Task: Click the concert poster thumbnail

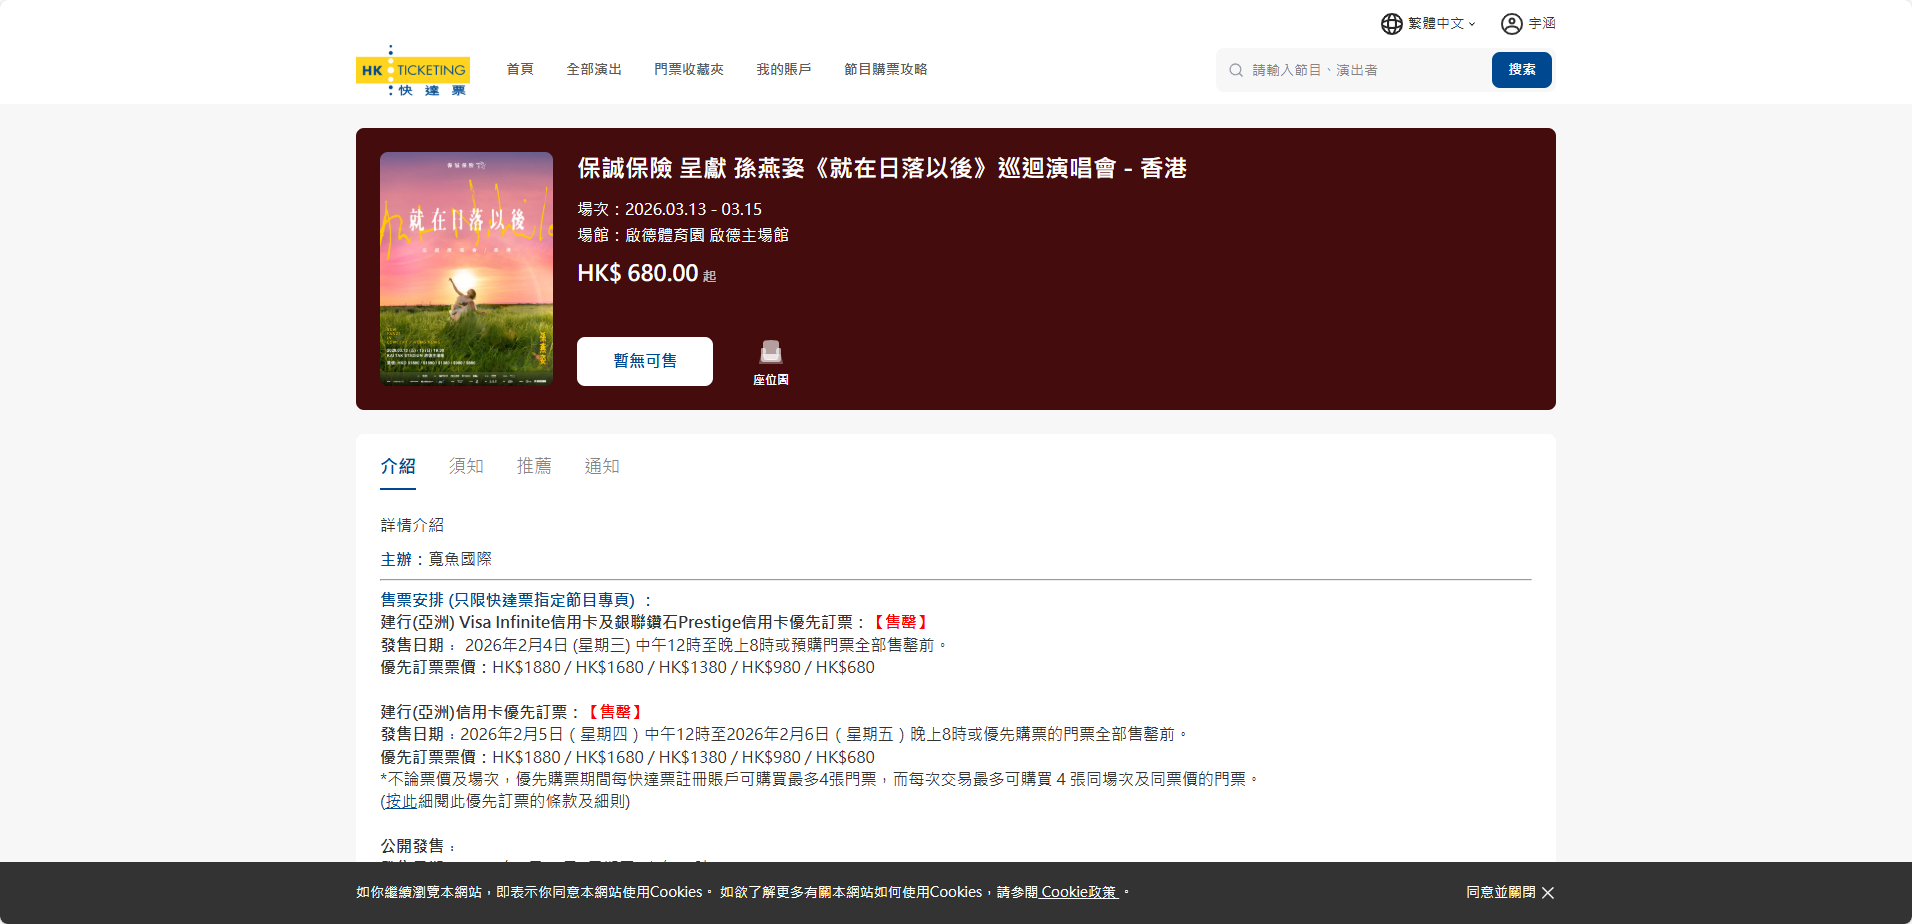Action: point(466,268)
